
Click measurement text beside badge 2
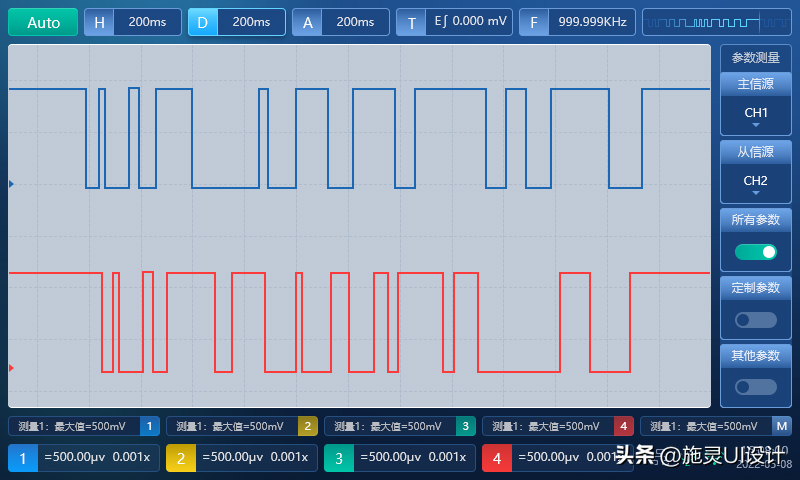click(230, 426)
